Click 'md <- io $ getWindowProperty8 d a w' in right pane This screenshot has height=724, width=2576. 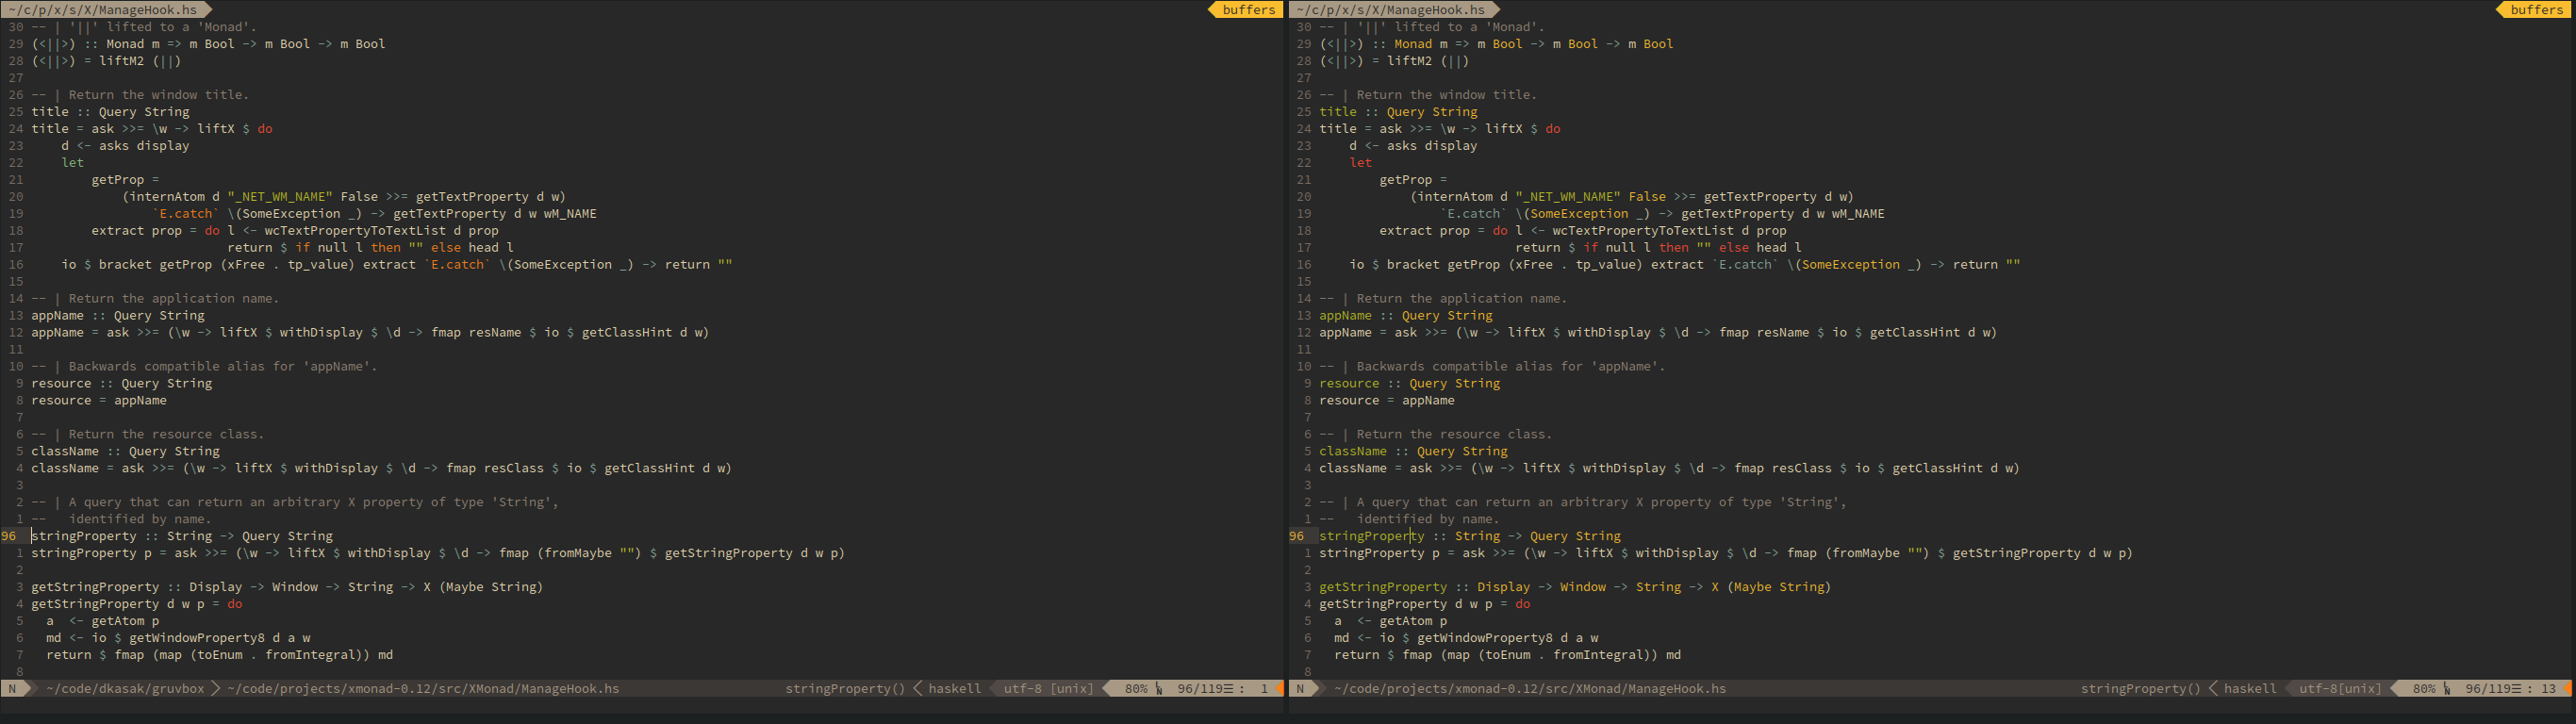pos(1466,638)
